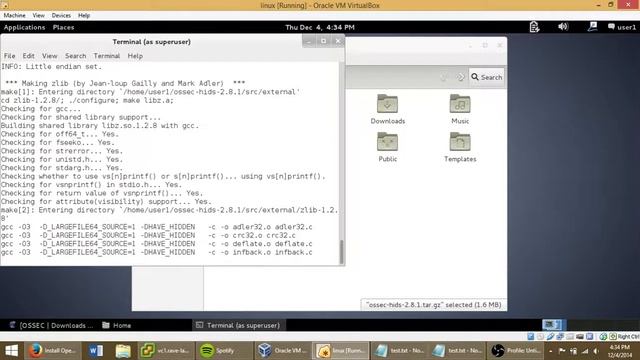This screenshot has height=360, width=640.
Task: Switch to Terminal (as superuser) in panel
Action: pos(238,325)
